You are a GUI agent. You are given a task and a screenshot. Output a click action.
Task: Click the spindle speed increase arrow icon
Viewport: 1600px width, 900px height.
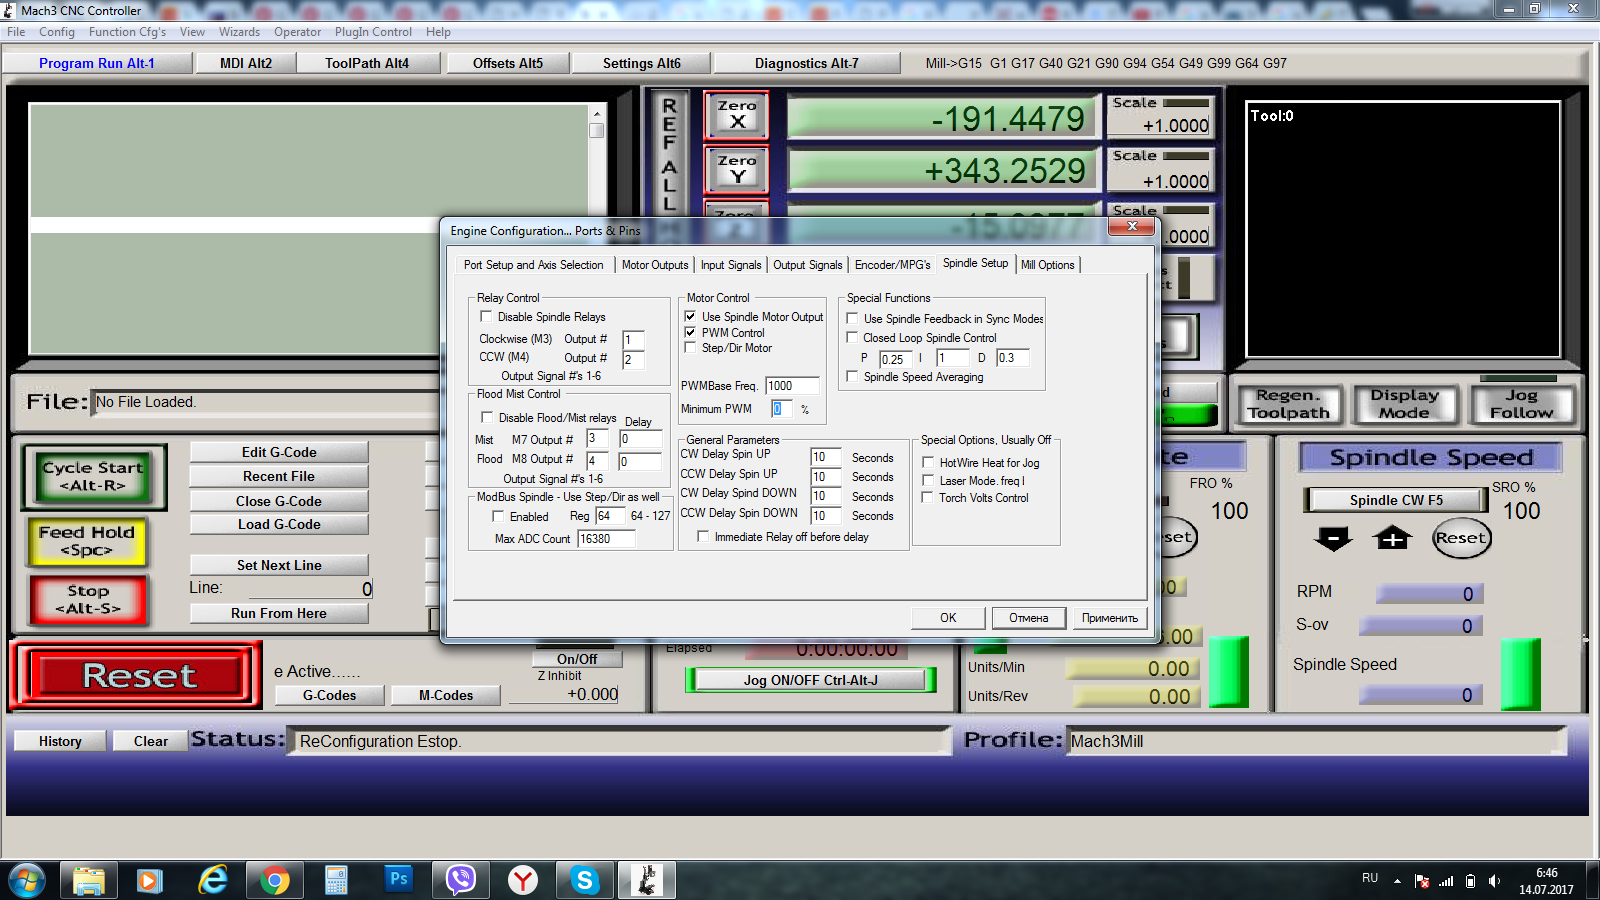(x=1392, y=539)
